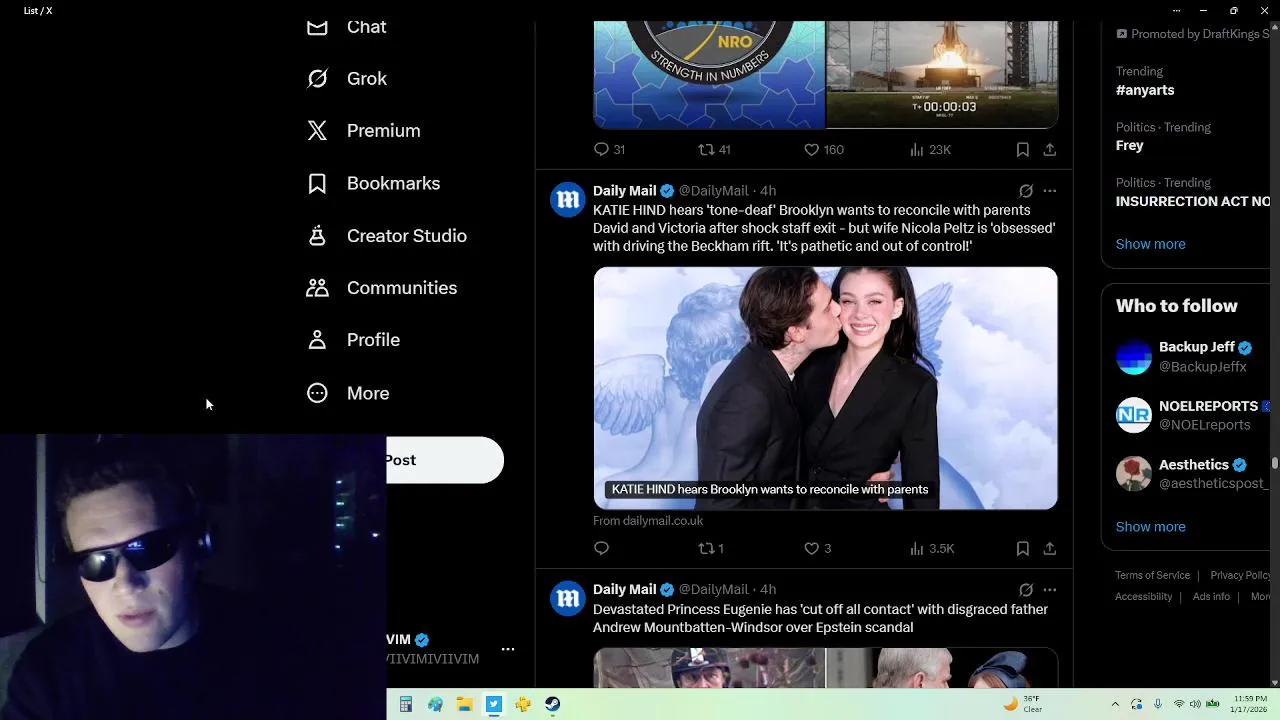Open Accessibility footer link

[1144, 596]
